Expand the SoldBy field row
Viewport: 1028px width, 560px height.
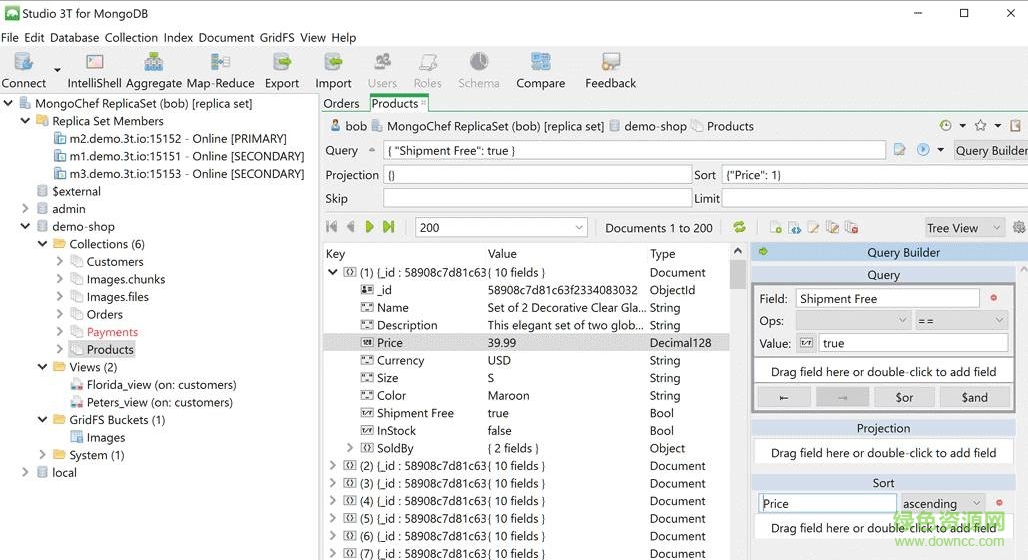point(349,449)
